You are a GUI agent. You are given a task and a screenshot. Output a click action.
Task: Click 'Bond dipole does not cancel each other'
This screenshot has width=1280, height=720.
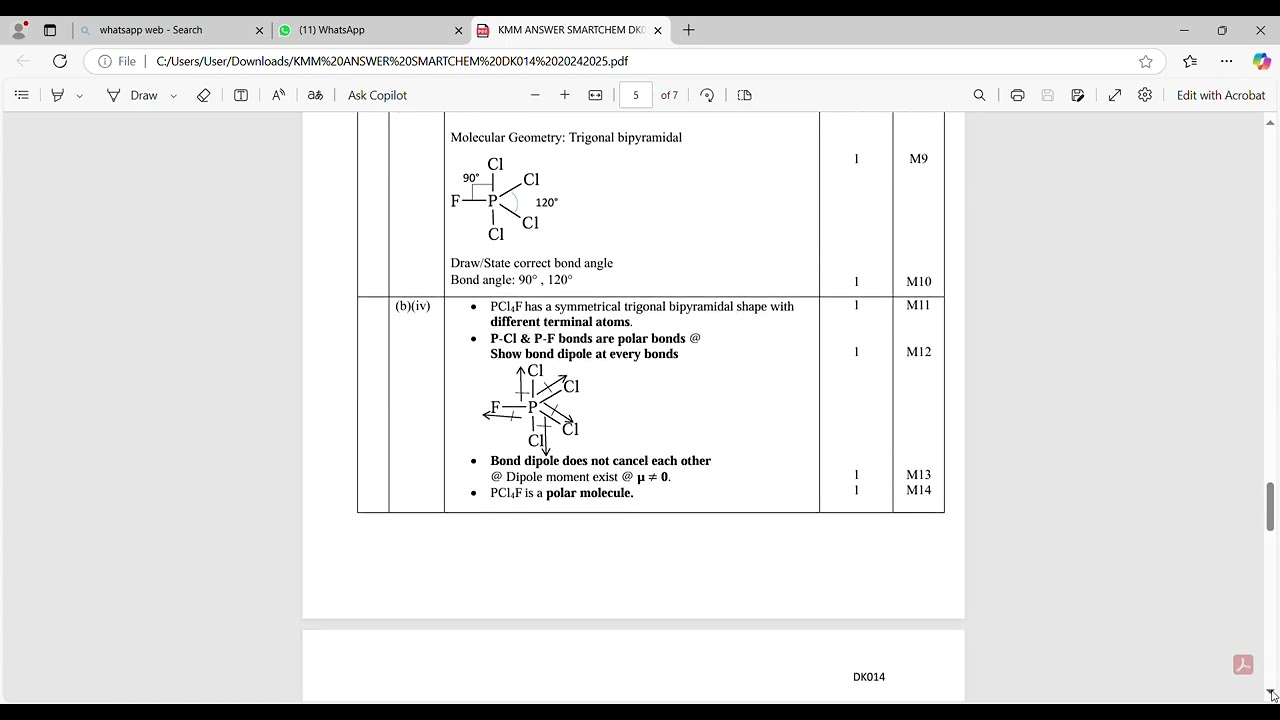point(600,461)
